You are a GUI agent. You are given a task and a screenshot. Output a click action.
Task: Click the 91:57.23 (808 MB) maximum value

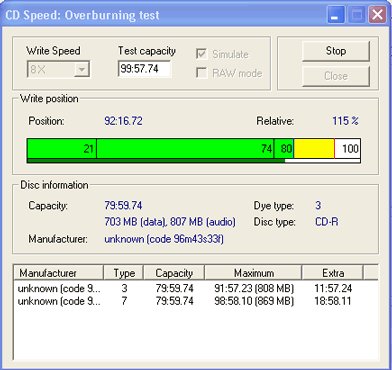click(x=254, y=288)
